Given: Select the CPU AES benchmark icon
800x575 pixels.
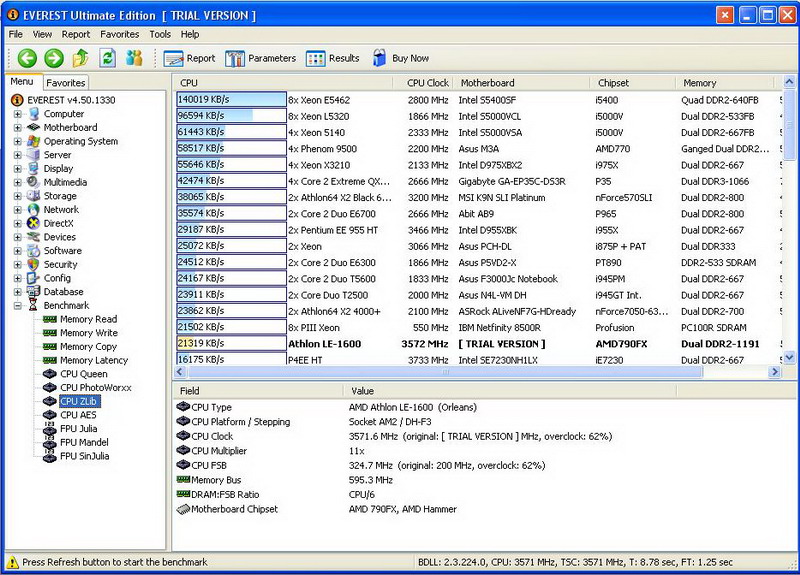Looking at the screenshot, I should [50, 415].
